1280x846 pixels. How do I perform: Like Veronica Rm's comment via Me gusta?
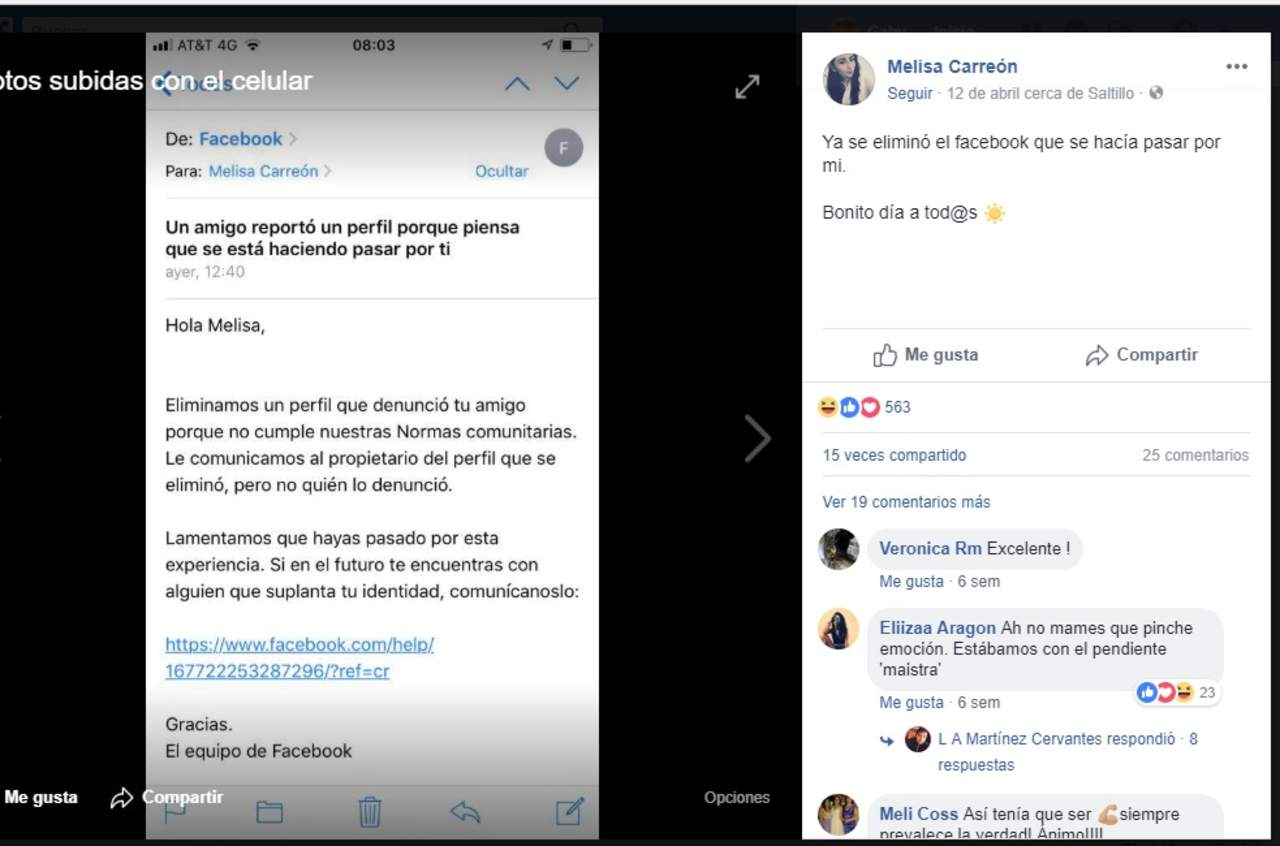(911, 581)
